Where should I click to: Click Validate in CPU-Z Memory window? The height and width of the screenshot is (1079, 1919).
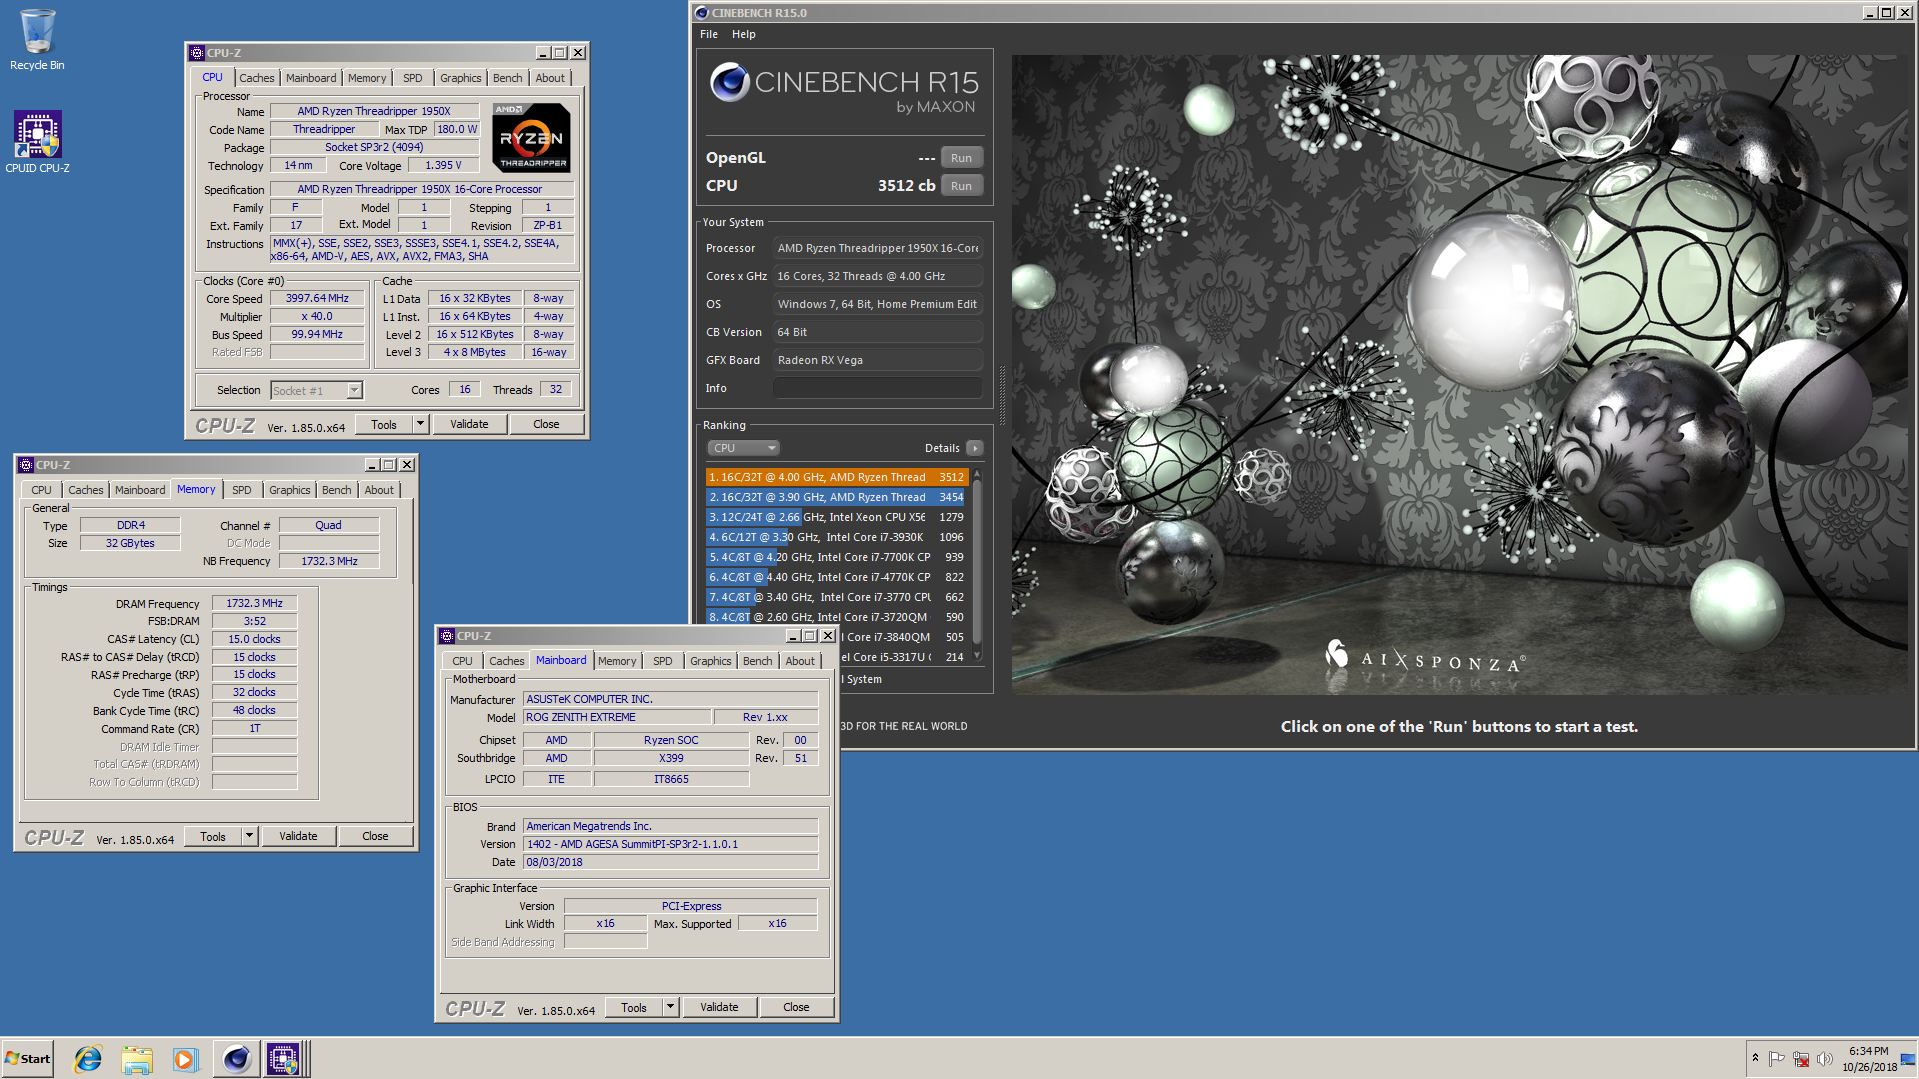298,836
